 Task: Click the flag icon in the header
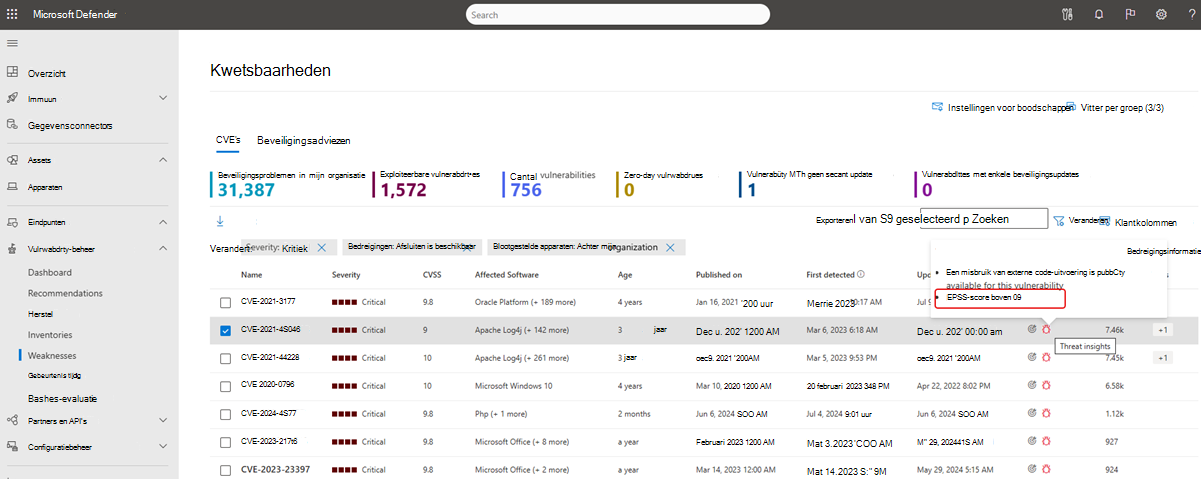pos(1130,15)
